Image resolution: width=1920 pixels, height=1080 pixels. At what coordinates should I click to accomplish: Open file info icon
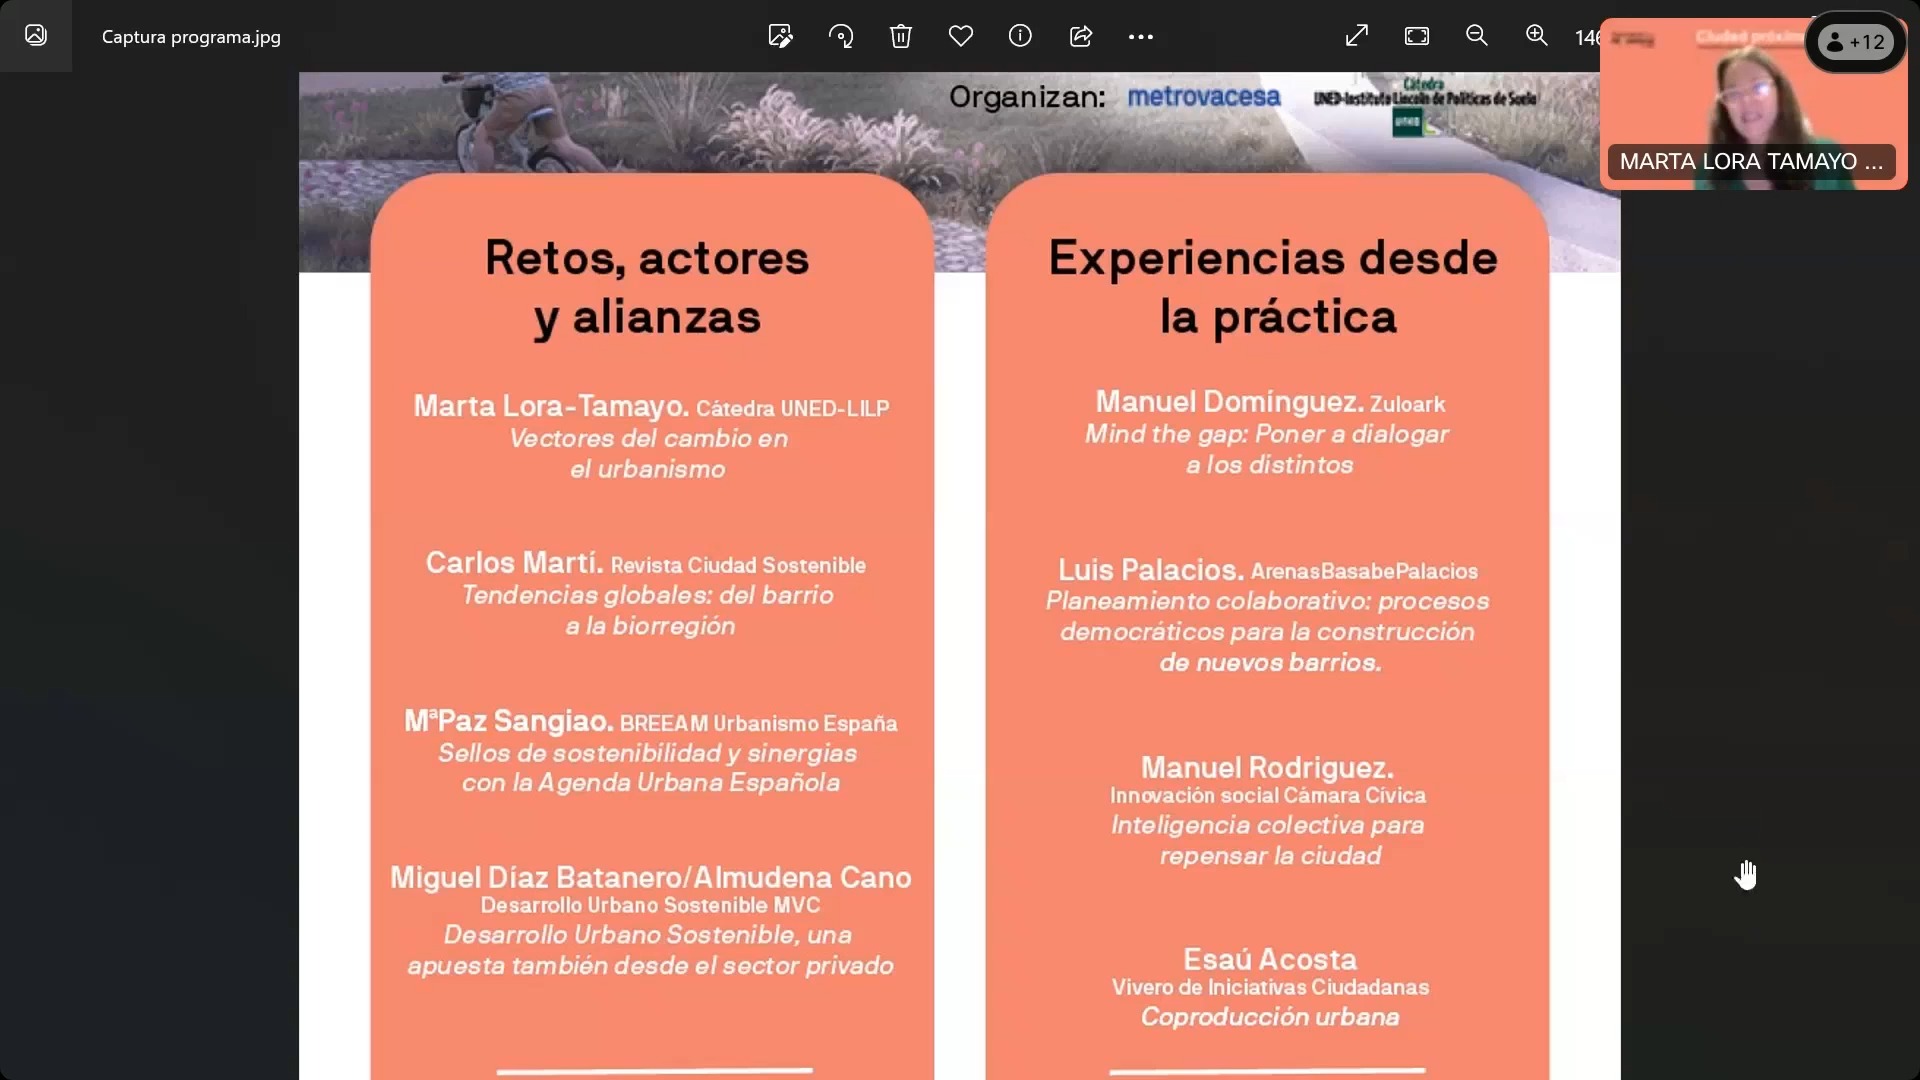tap(1020, 37)
